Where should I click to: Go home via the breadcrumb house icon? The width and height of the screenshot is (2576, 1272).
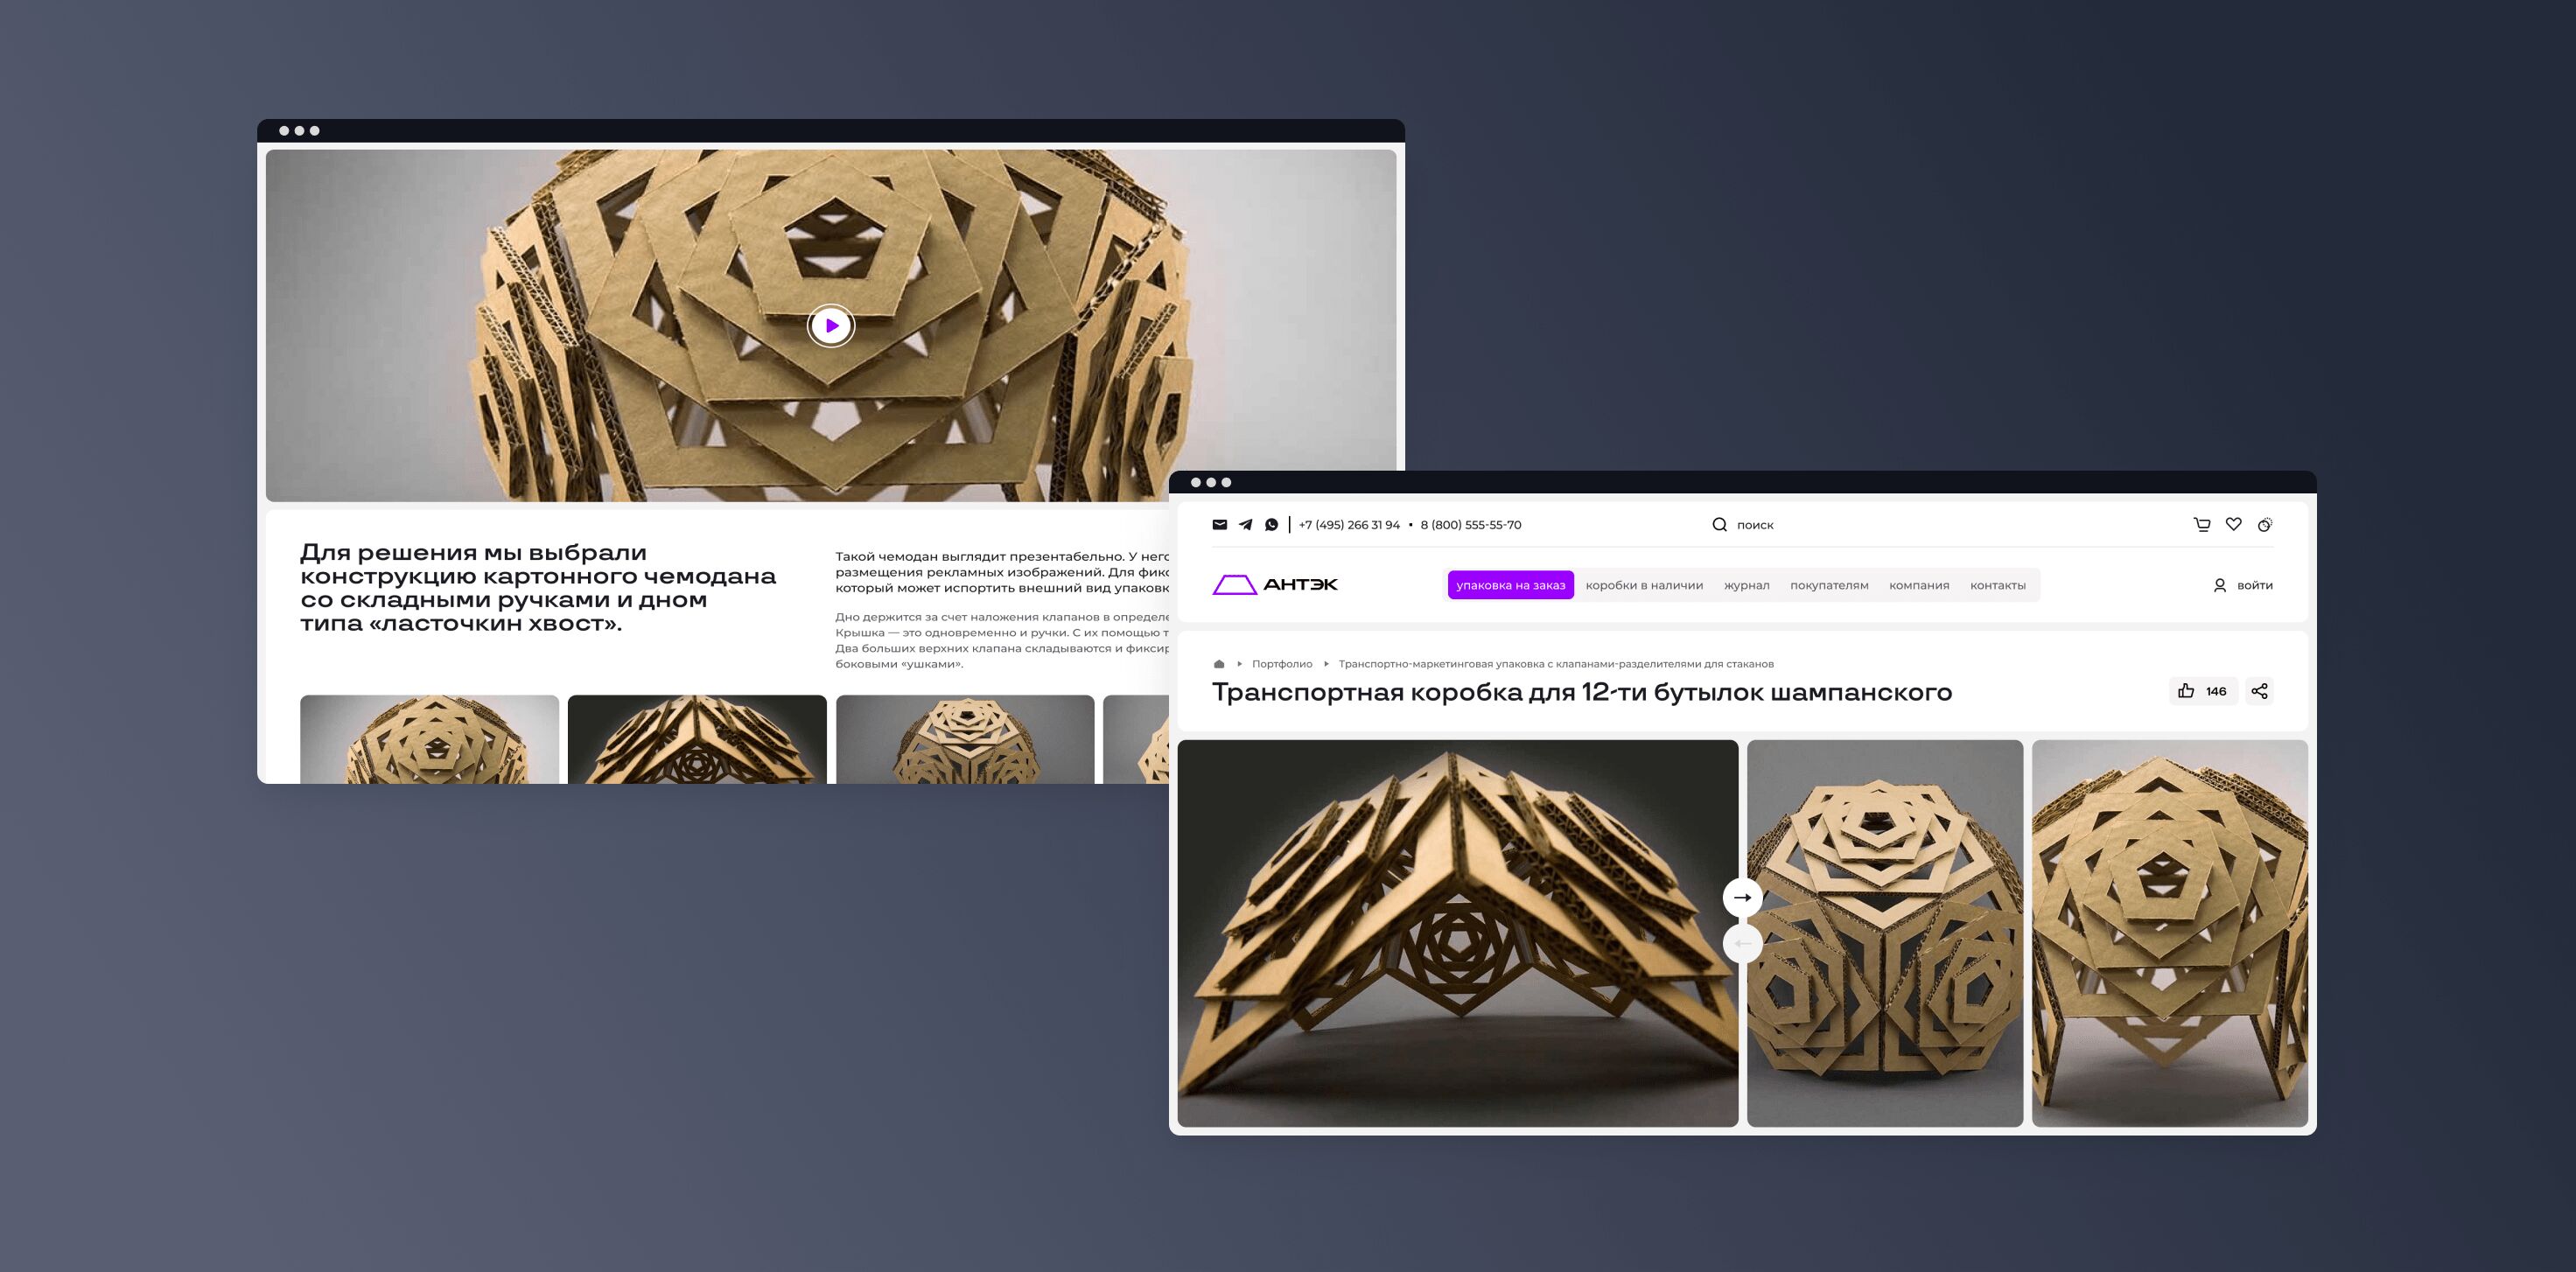(x=1219, y=664)
